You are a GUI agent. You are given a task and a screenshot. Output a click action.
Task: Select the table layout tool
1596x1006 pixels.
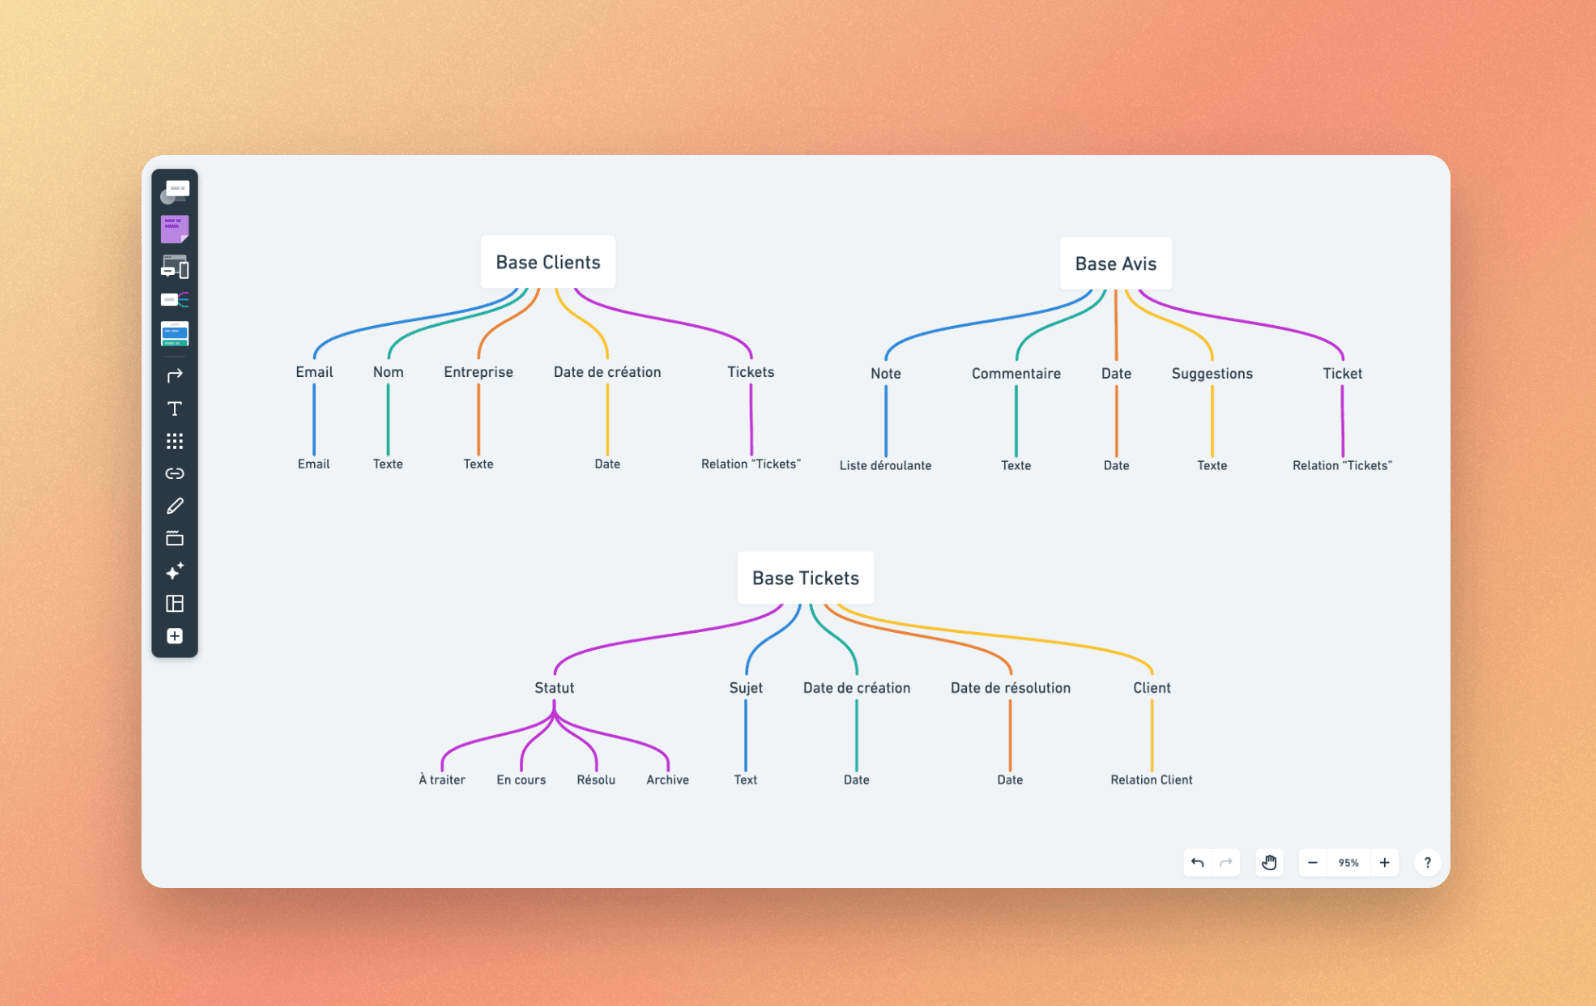(x=174, y=604)
